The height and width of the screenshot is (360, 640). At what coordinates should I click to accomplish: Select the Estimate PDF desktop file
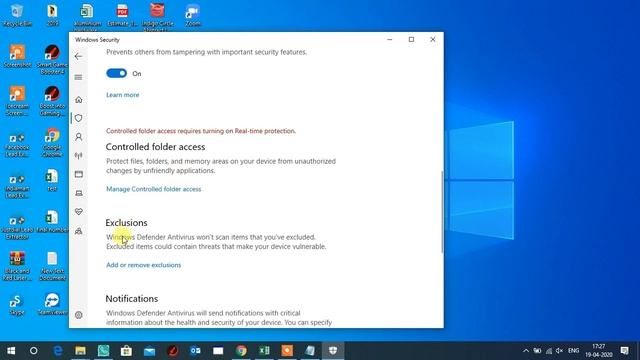[122, 15]
